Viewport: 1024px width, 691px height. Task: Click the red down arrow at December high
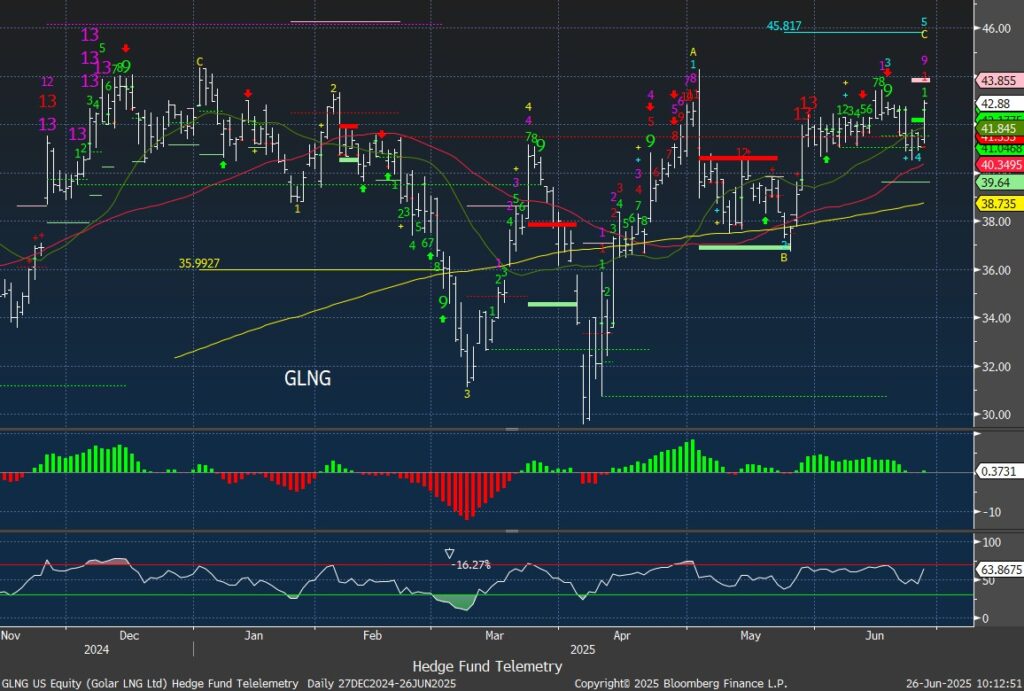pyautogui.click(x=125, y=48)
